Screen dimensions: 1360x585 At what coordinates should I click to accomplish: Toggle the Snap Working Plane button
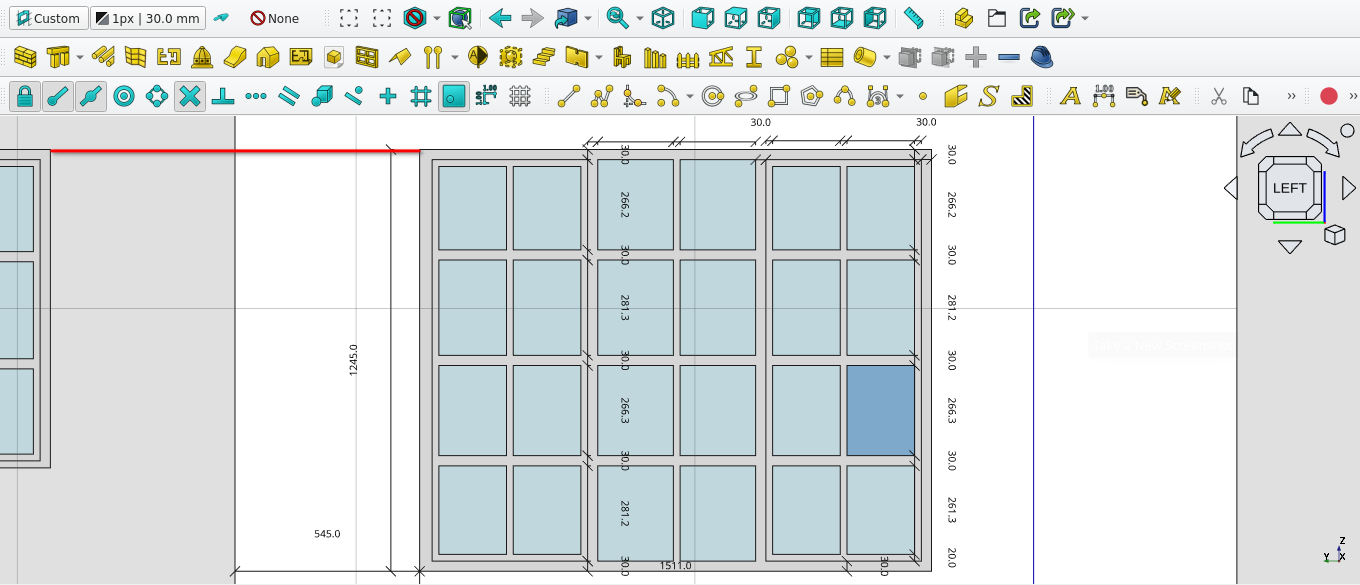pyautogui.click(x=454, y=96)
